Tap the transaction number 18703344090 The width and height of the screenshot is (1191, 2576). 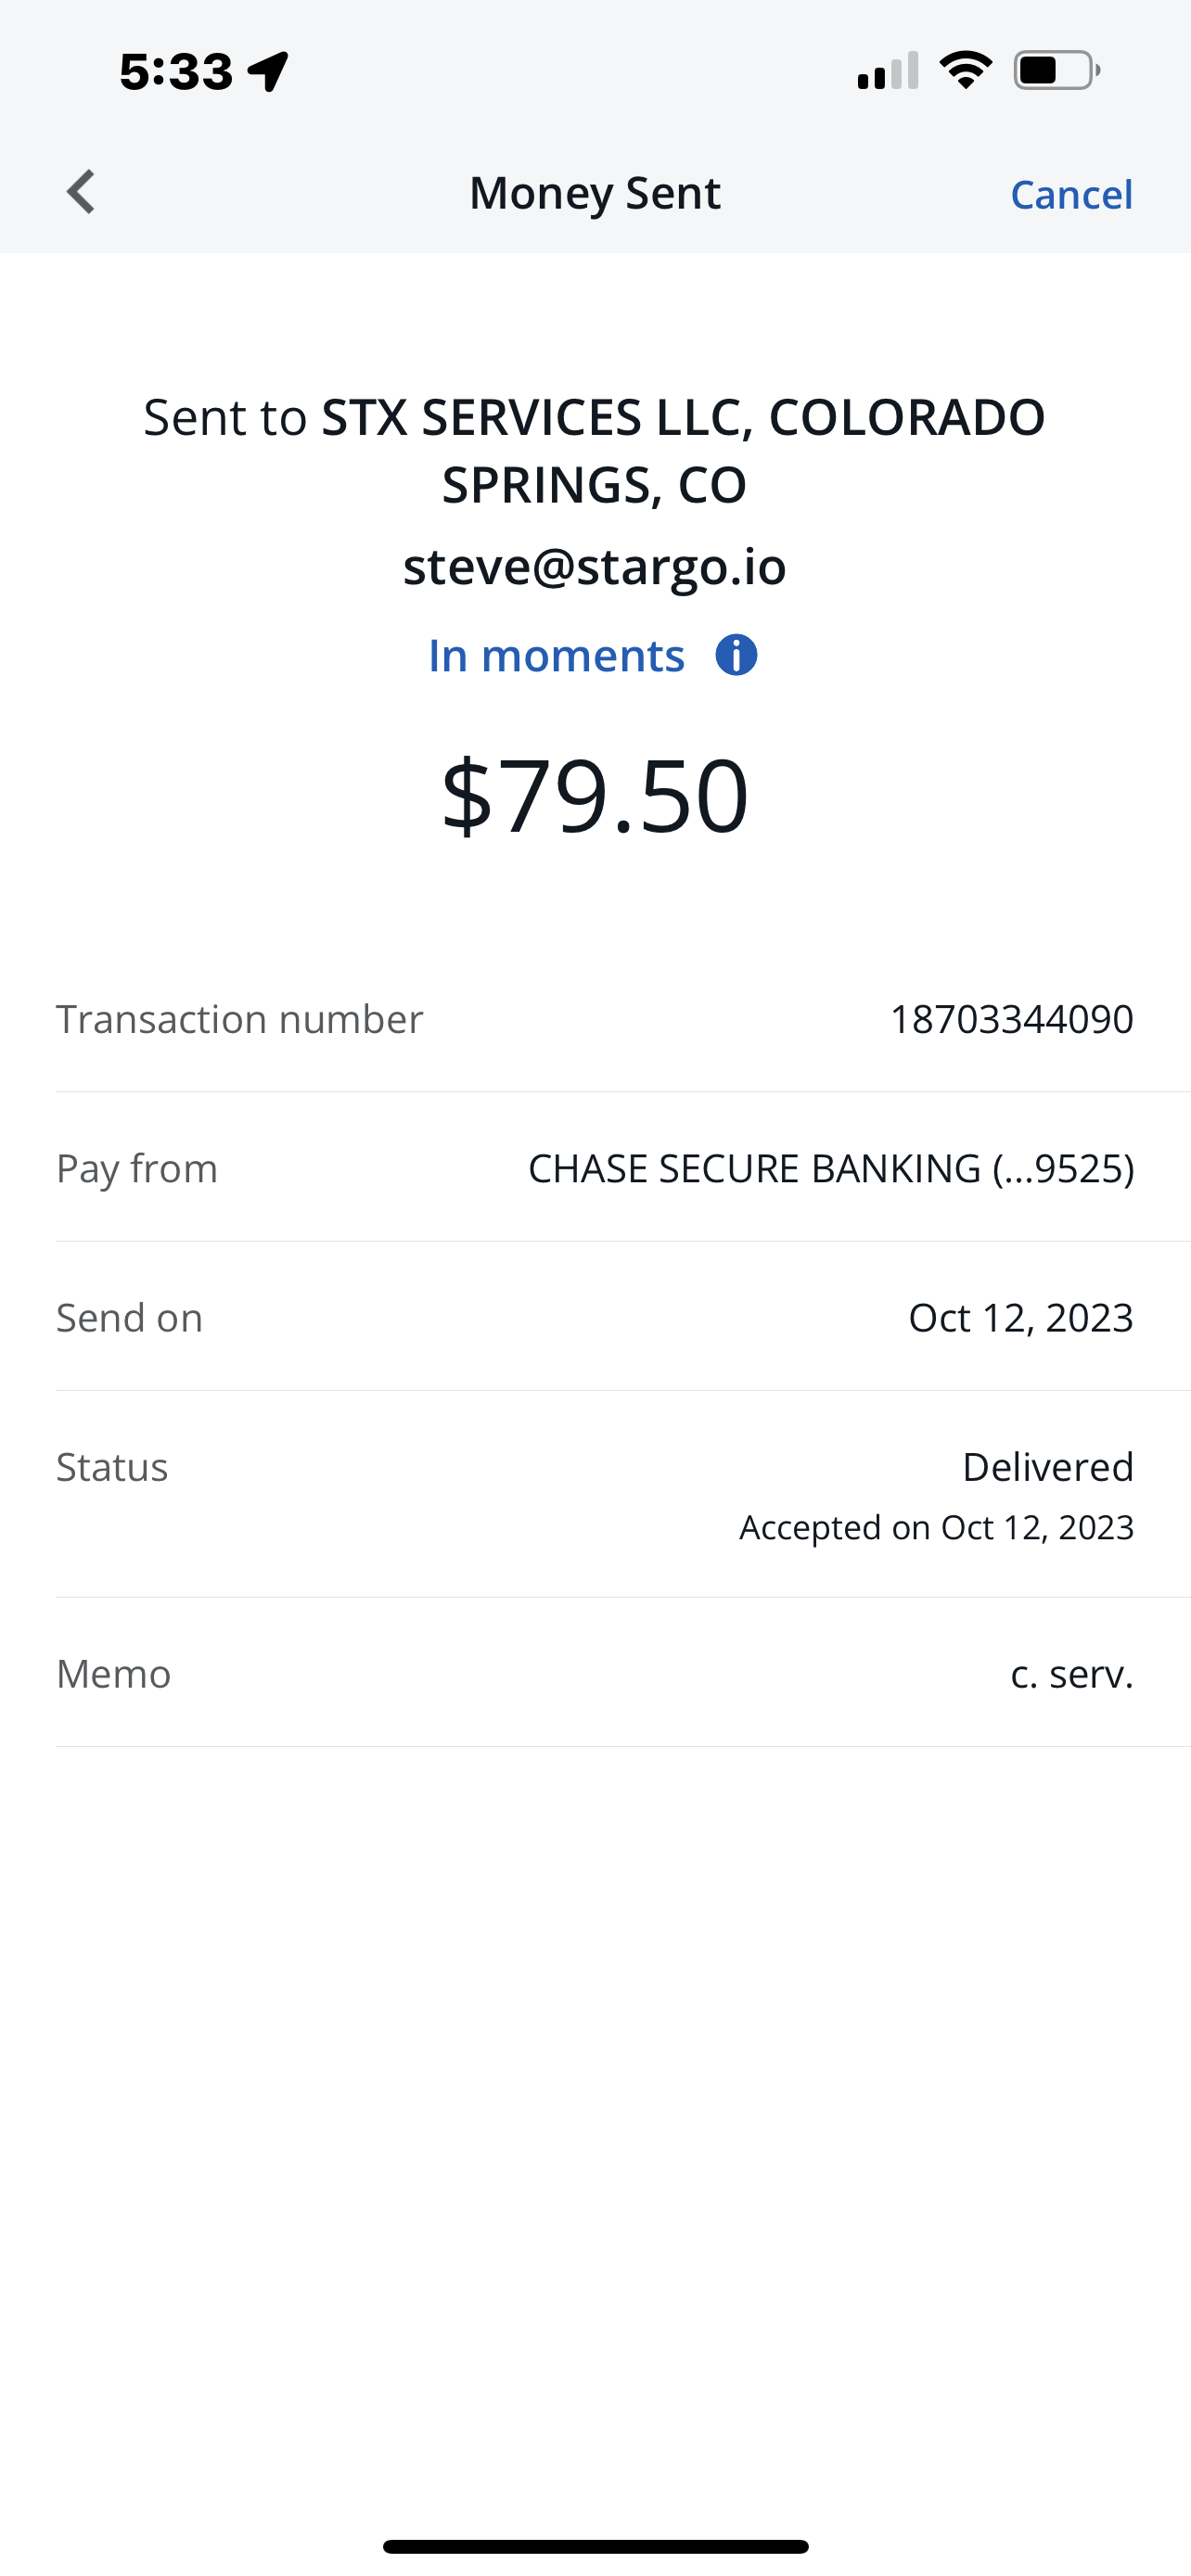[x=1011, y=1019]
